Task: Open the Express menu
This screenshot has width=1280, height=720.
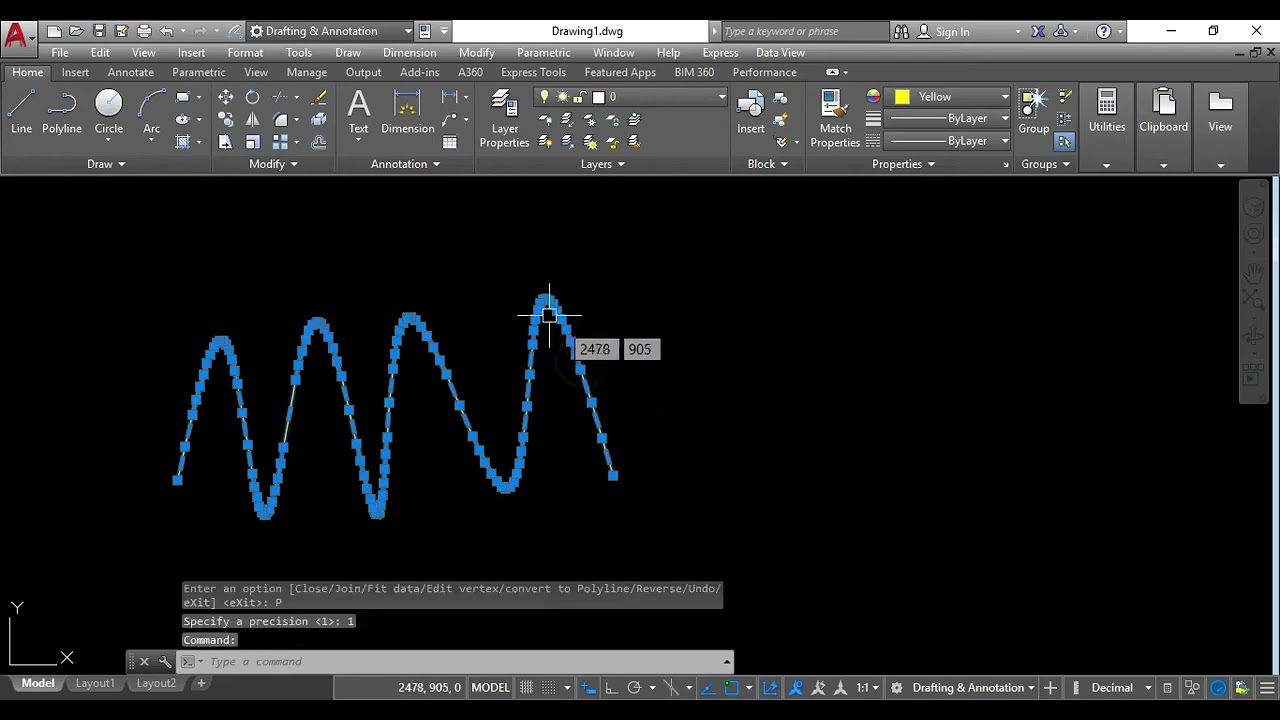Action: pyautogui.click(x=720, y=53)
